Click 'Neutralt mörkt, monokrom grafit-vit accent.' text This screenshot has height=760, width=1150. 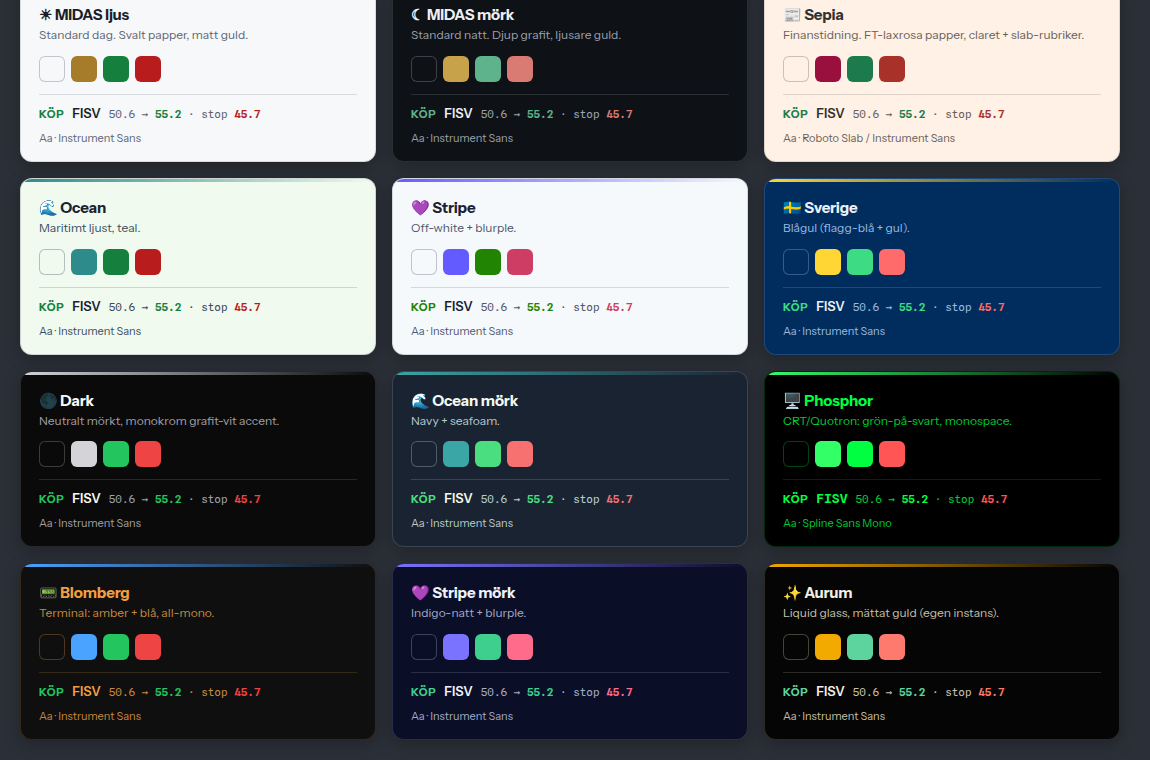159,421
